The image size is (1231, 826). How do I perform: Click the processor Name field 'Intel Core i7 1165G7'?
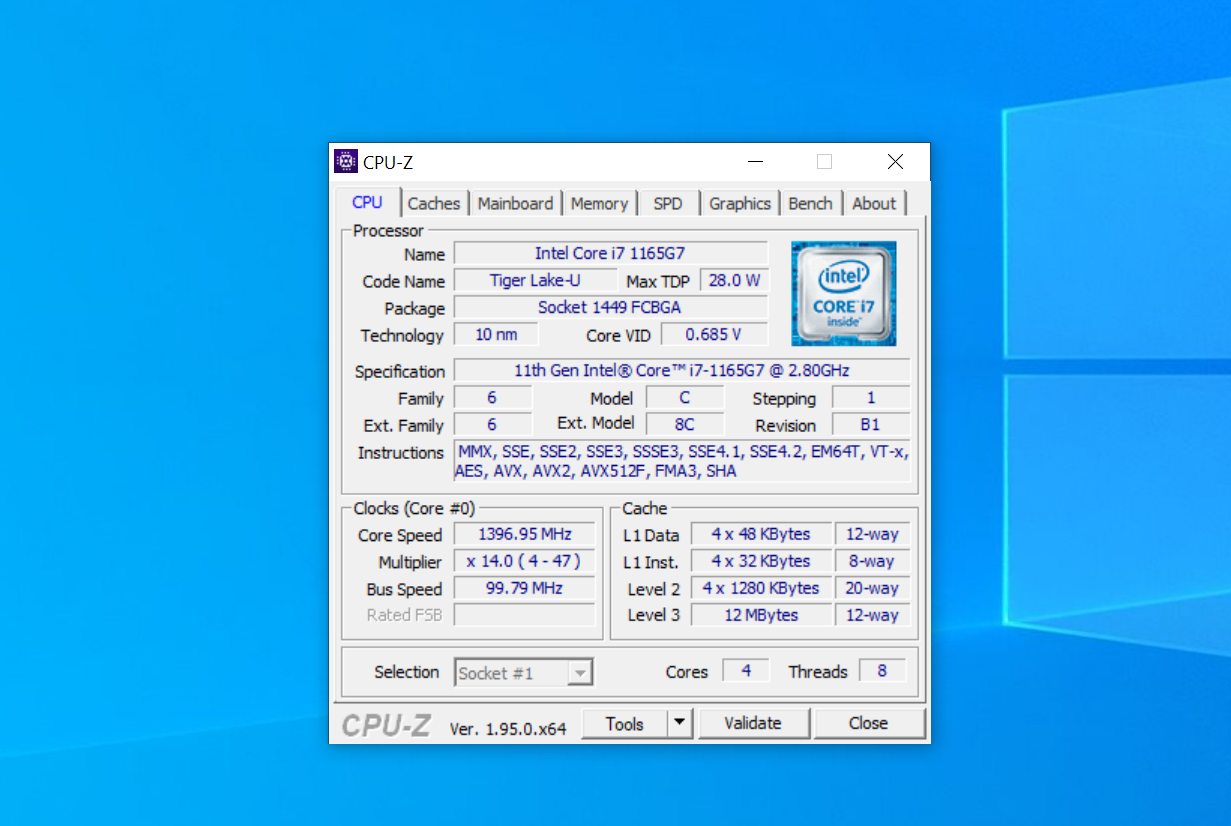(x=611, y=254)
